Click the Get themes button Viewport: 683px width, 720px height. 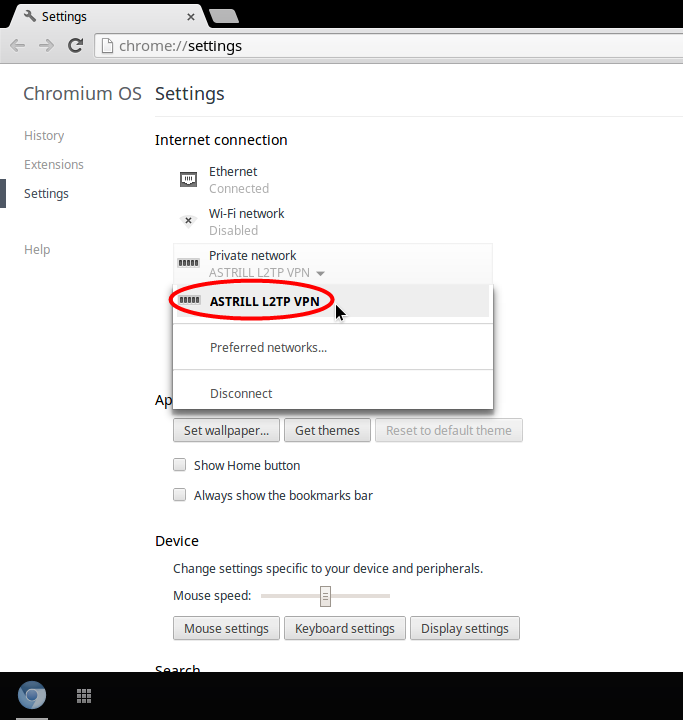[327, 431]
